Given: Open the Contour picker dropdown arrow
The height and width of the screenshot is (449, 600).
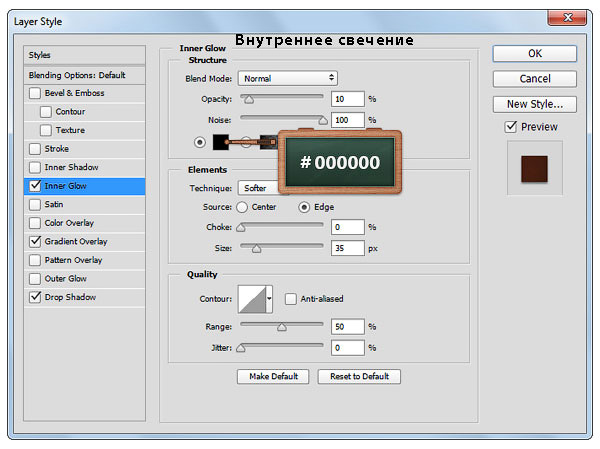Looking at the screenshot, I should (x=269, y=299).
